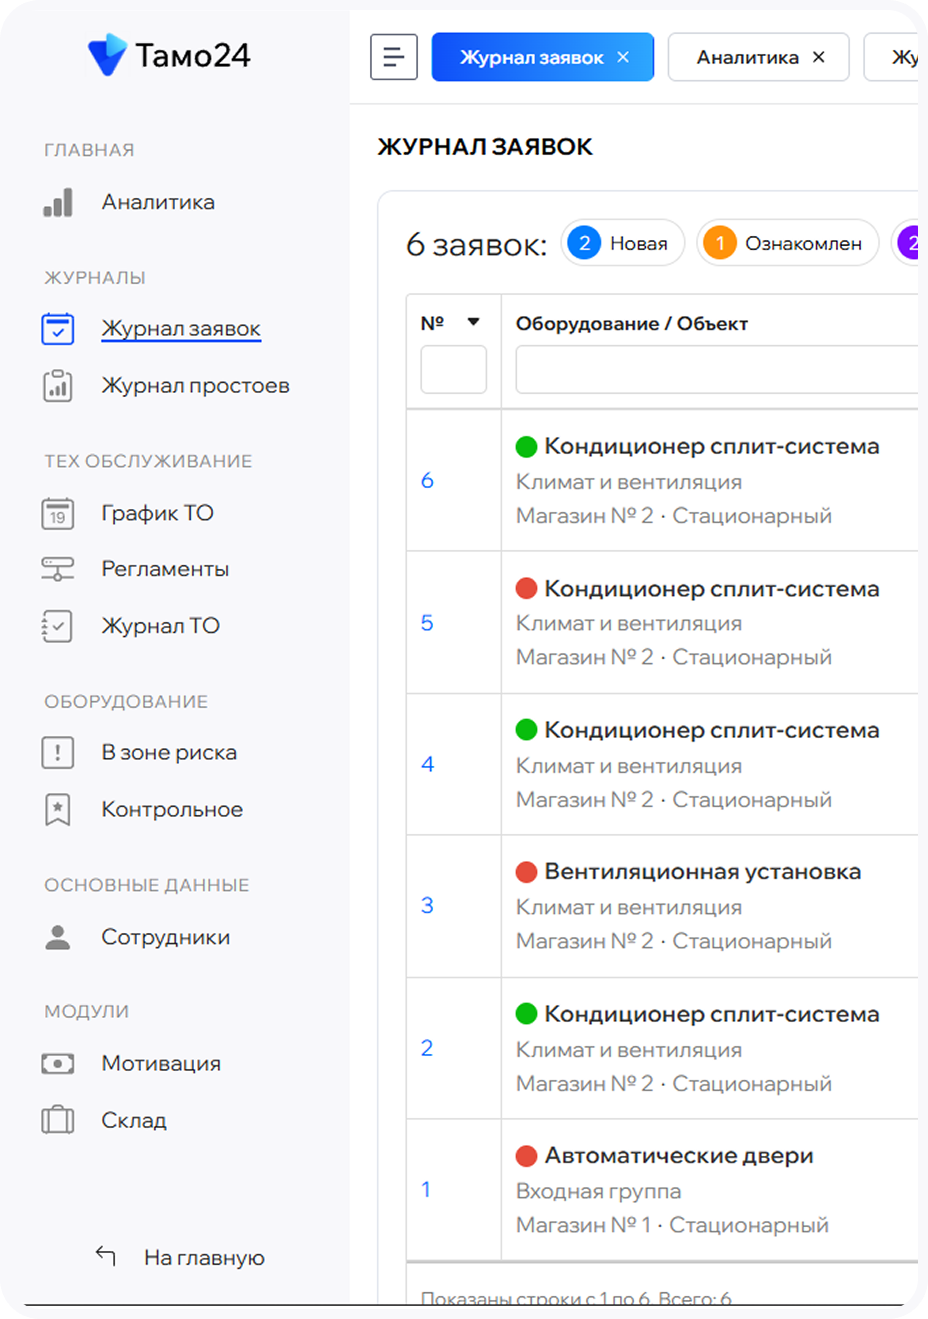928x1319 pixels.
Task: Collapse sidebar with hamburger menu button
Action: tap(394, 57)
